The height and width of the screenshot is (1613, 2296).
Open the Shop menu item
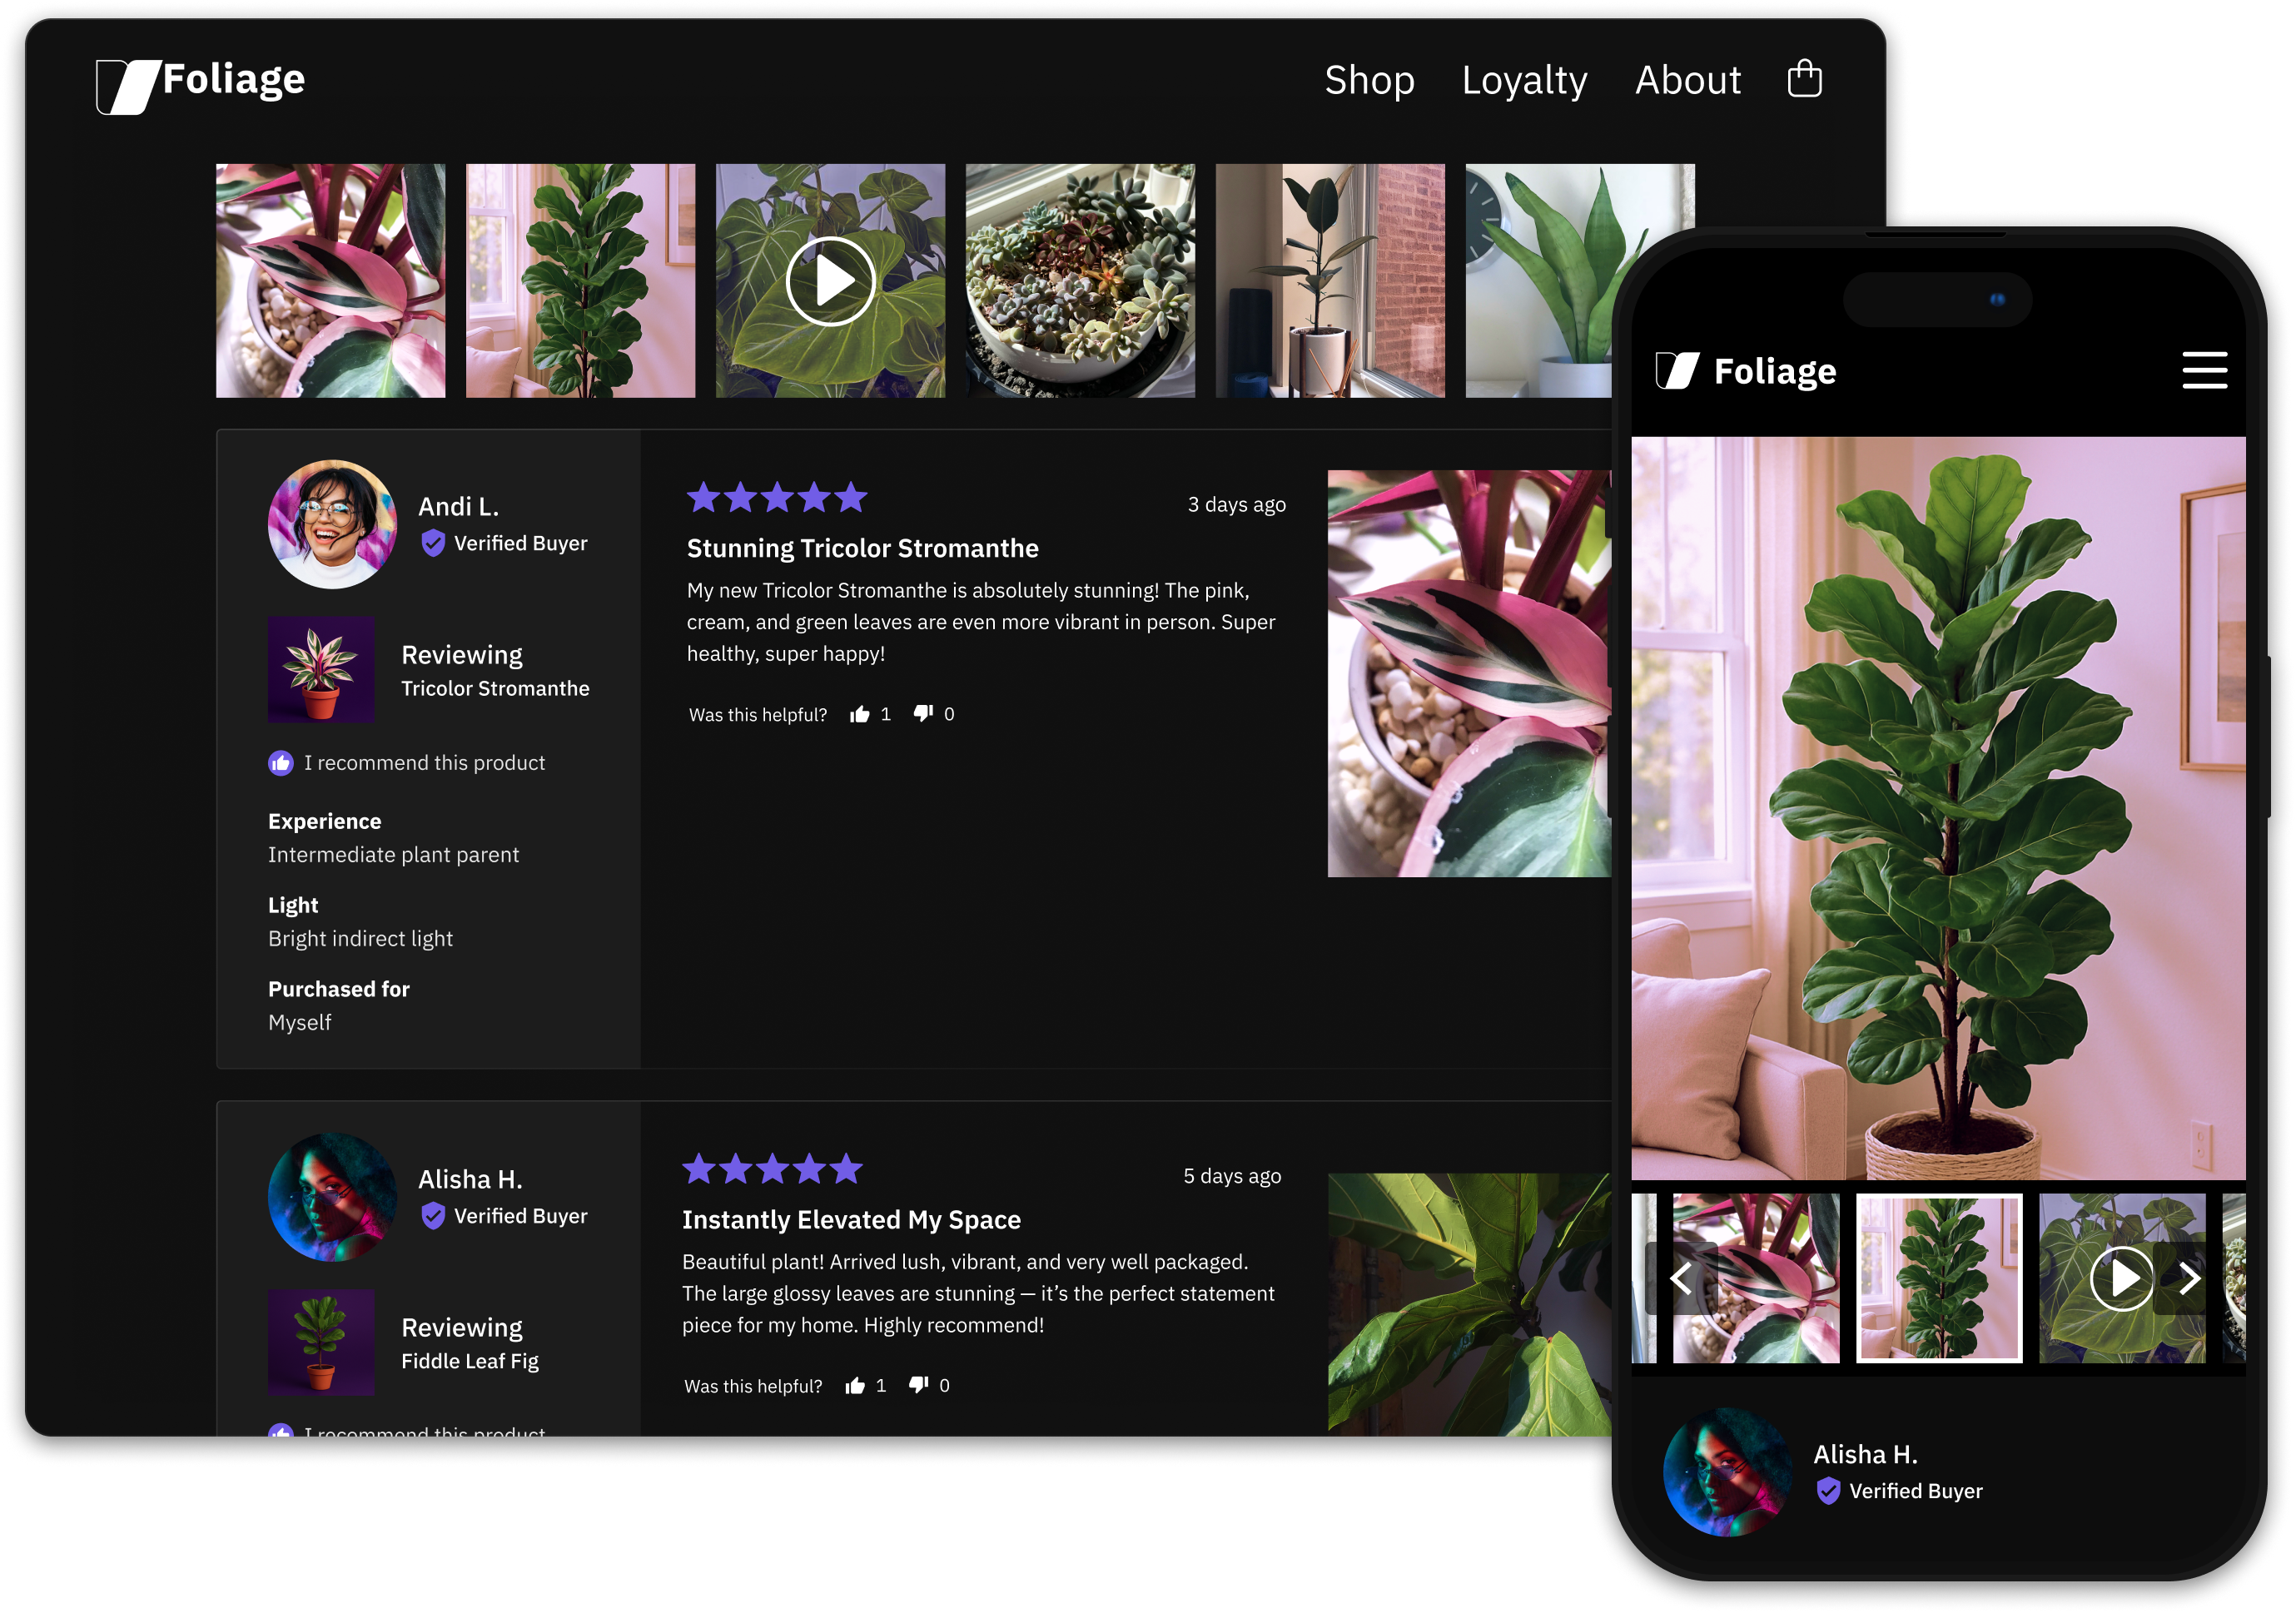[1370, 80]
